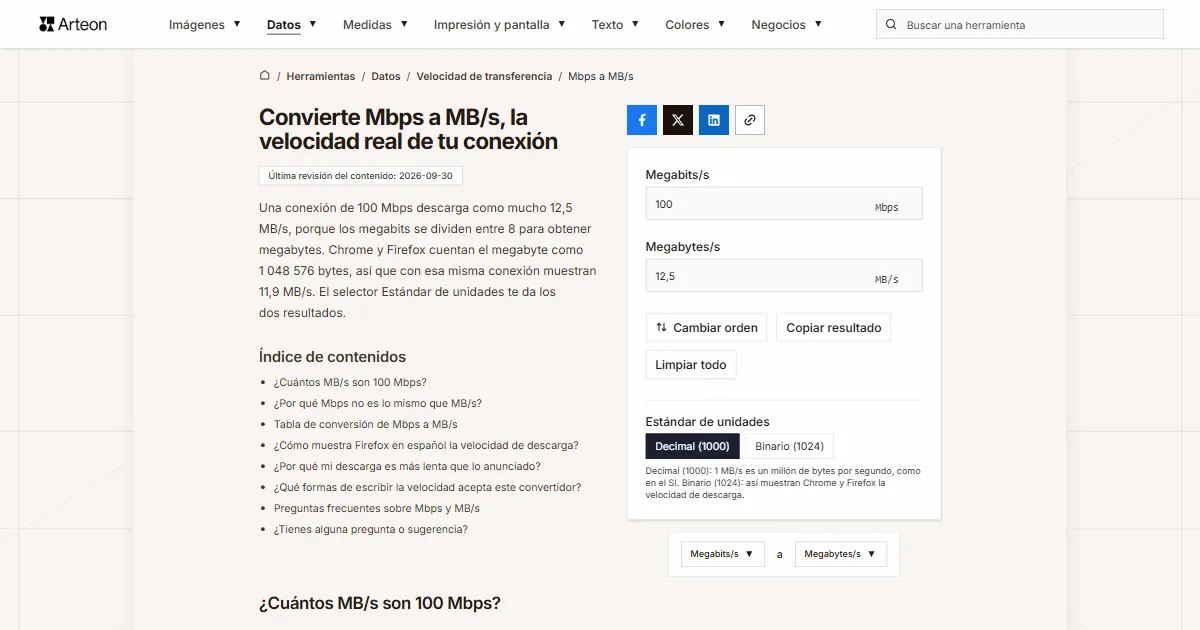Click the main page title heading
This screenshot has height=630, width=1200.
pyautogui.click(x=409, y=129)
